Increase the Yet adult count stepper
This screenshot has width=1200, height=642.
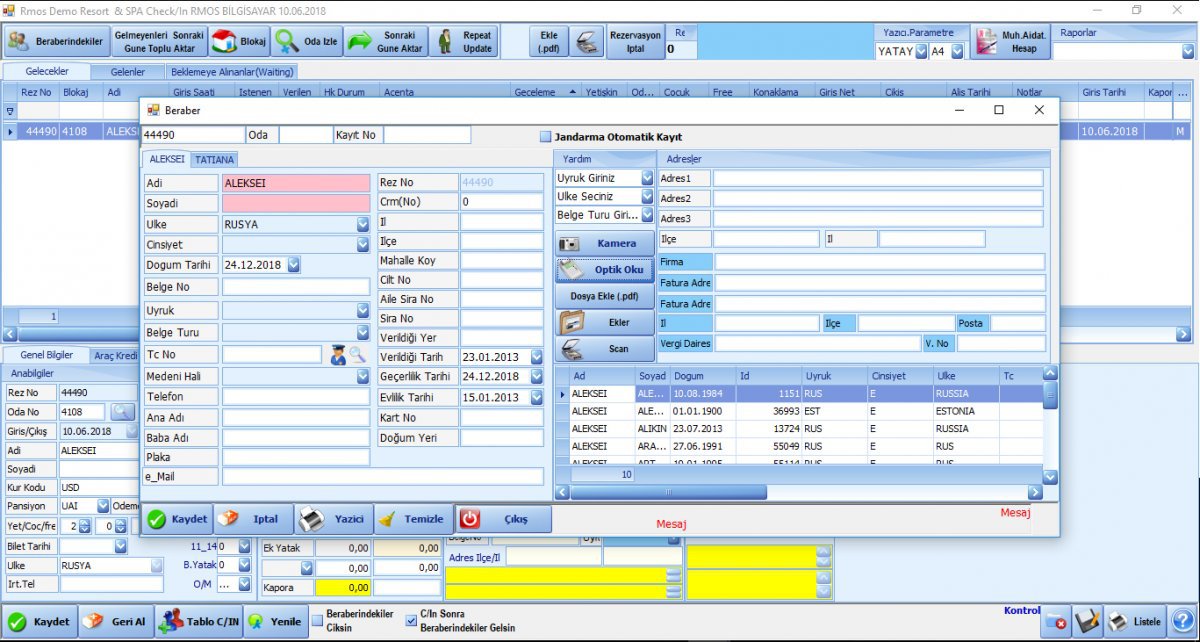(x=84, y=522)
